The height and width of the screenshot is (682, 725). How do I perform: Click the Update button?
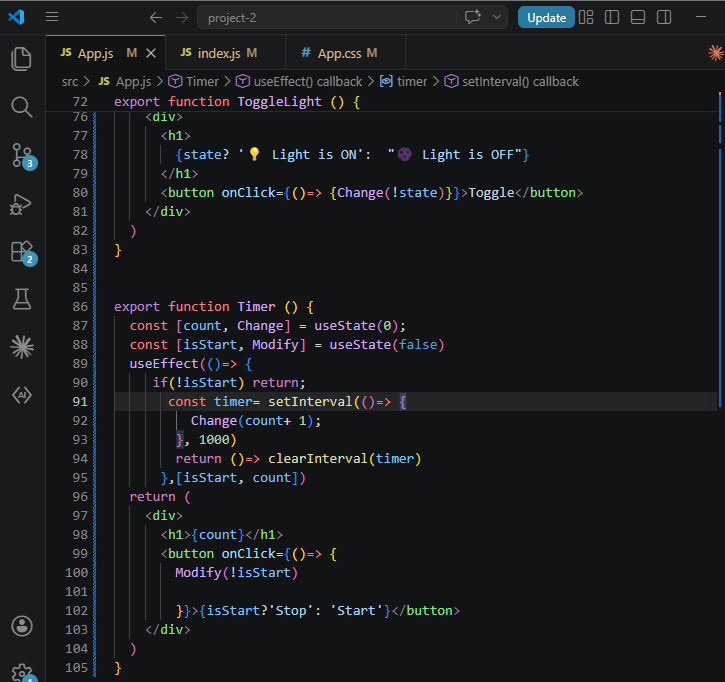click(x=546, y=18)
